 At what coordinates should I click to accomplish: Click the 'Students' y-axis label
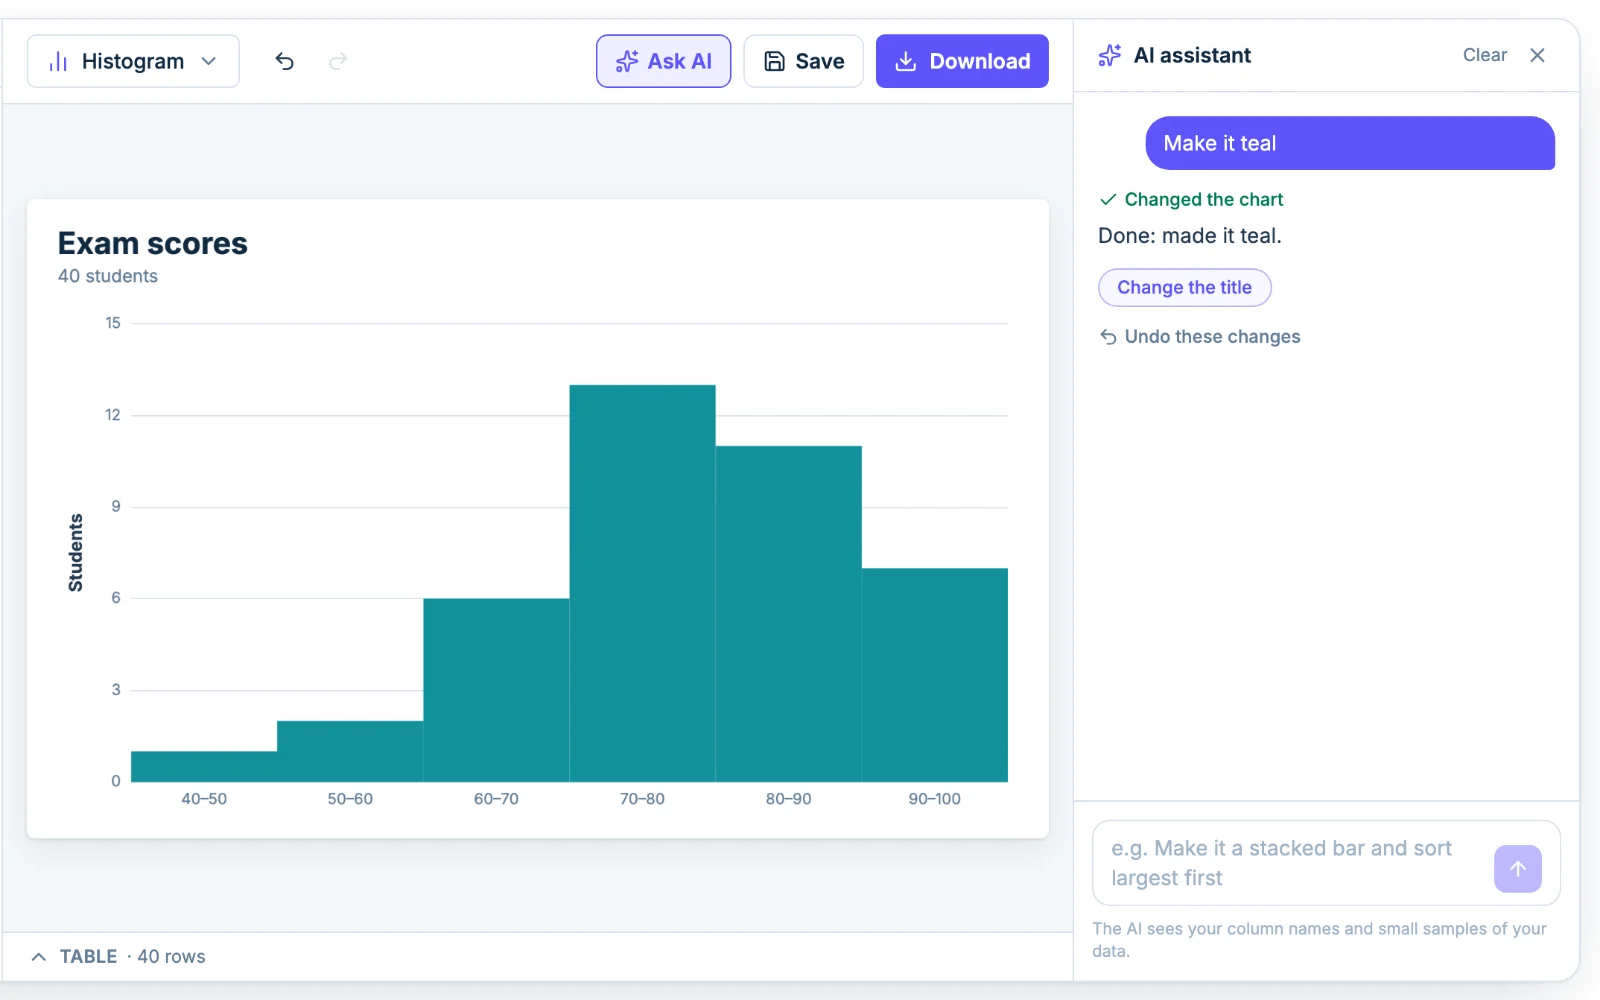(x=76, y=553)
